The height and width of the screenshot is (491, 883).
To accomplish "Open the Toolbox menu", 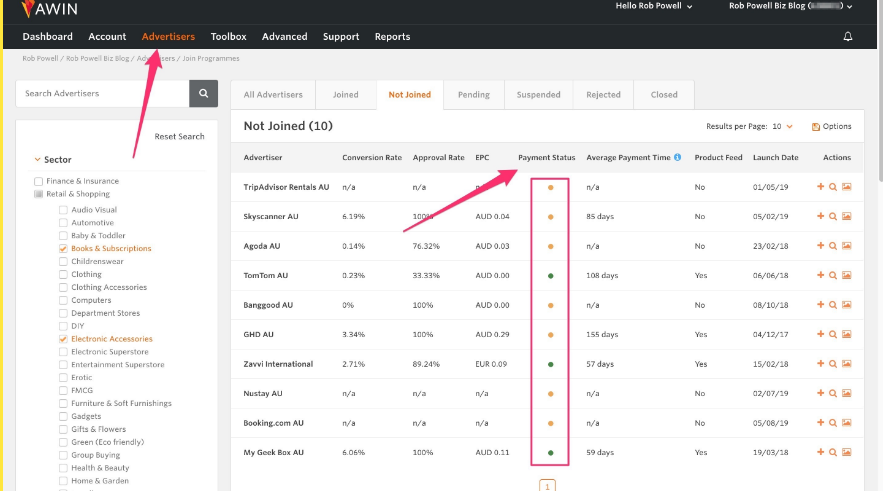I will [x=228, y=37].
